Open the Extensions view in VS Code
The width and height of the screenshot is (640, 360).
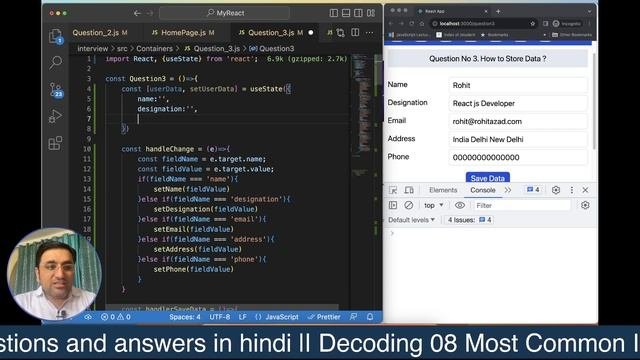[x=56, y=143]
